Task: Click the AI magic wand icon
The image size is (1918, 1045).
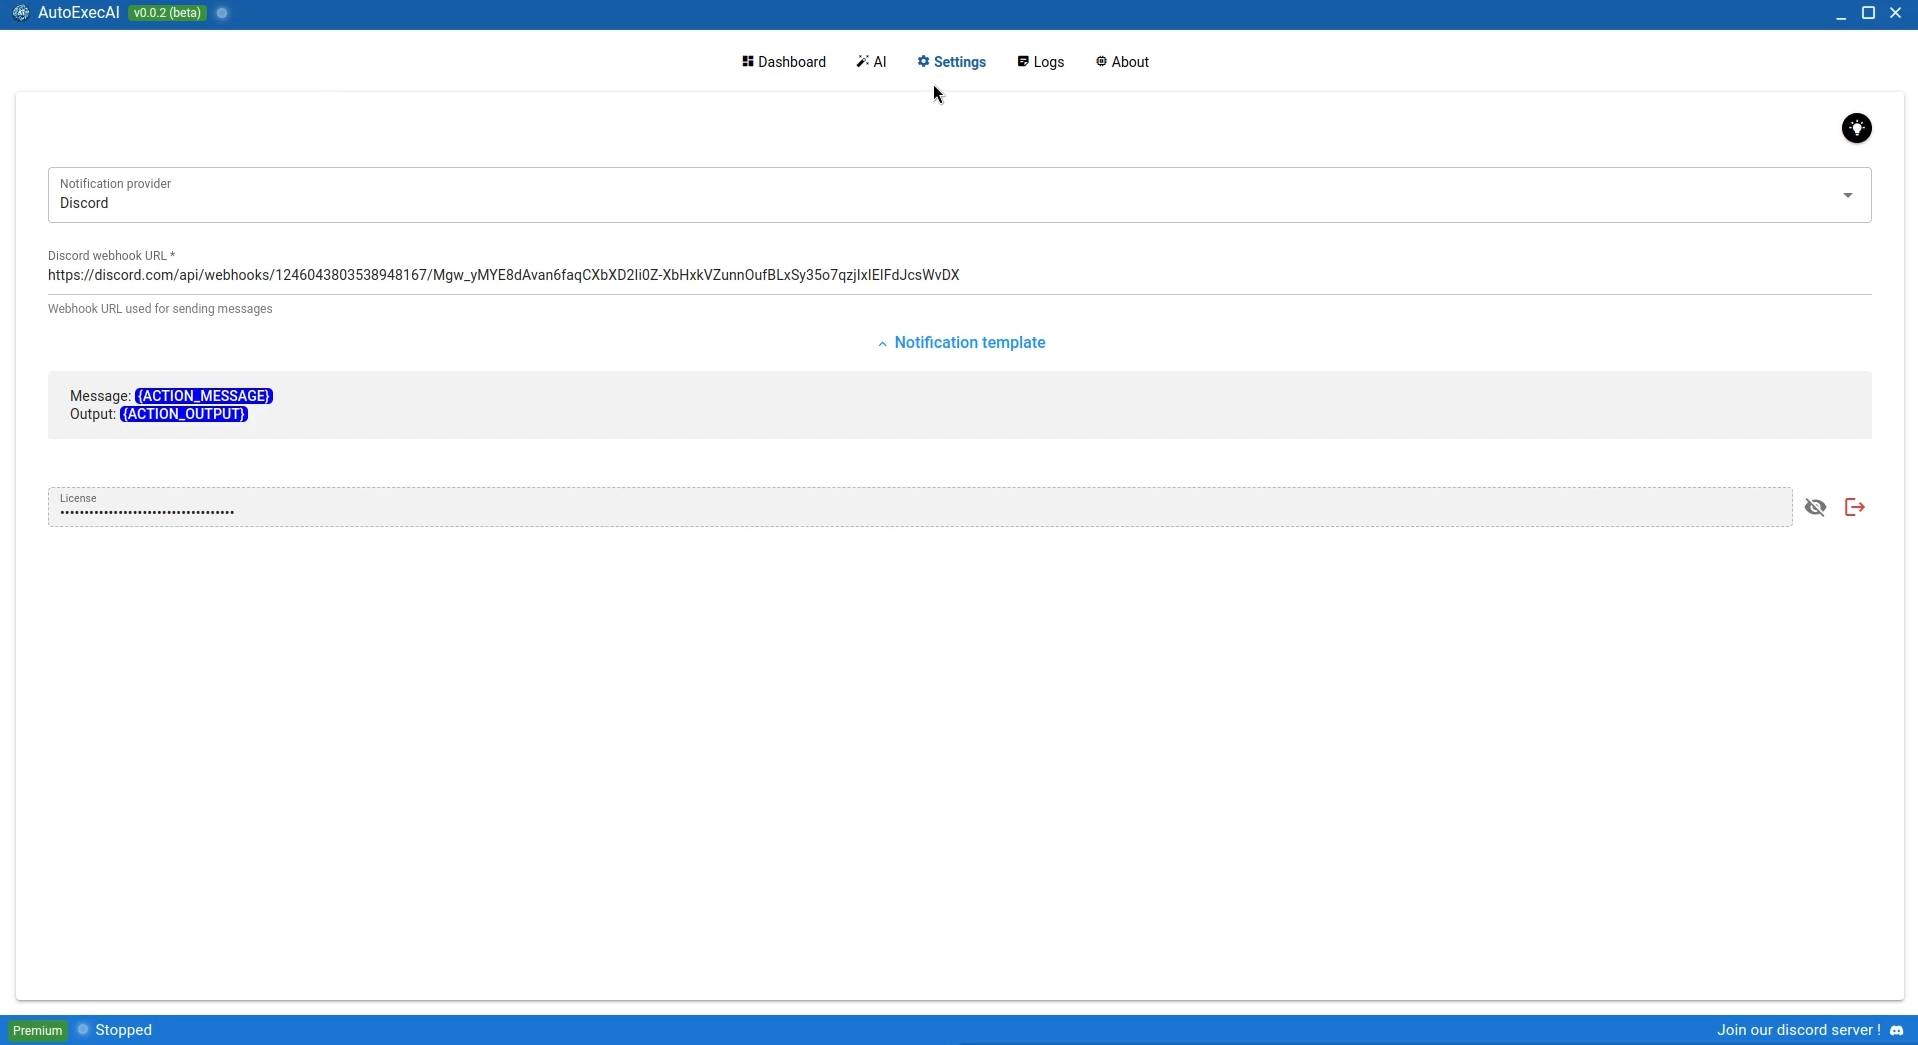Action: [x=862, y=62]
